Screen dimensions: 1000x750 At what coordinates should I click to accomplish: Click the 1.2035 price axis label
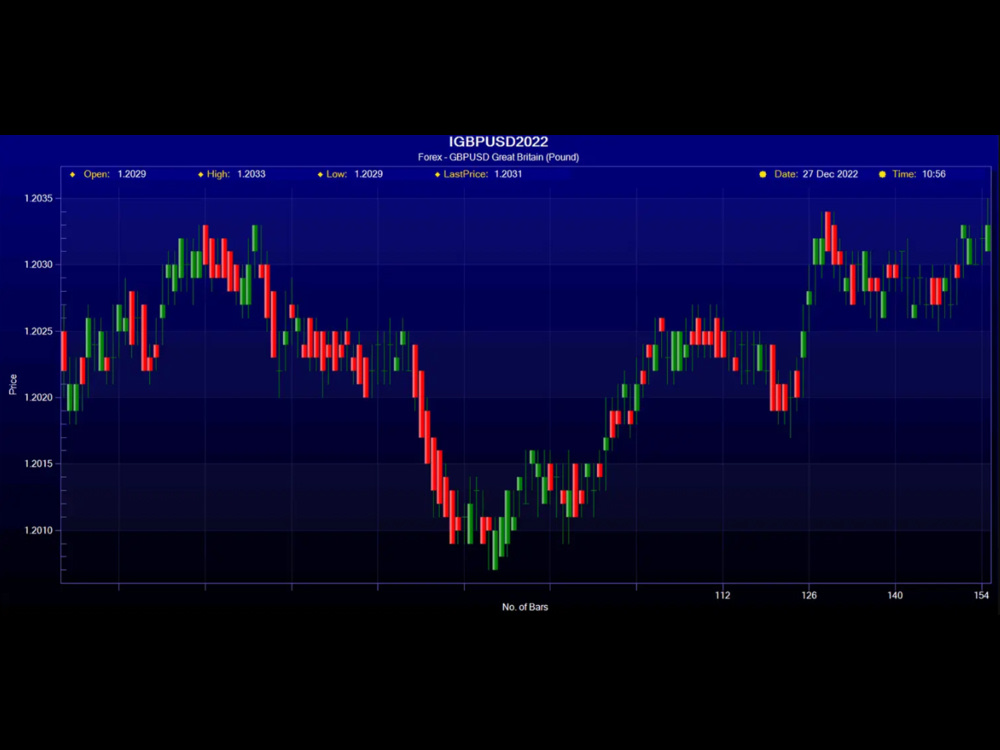(38, 198)
